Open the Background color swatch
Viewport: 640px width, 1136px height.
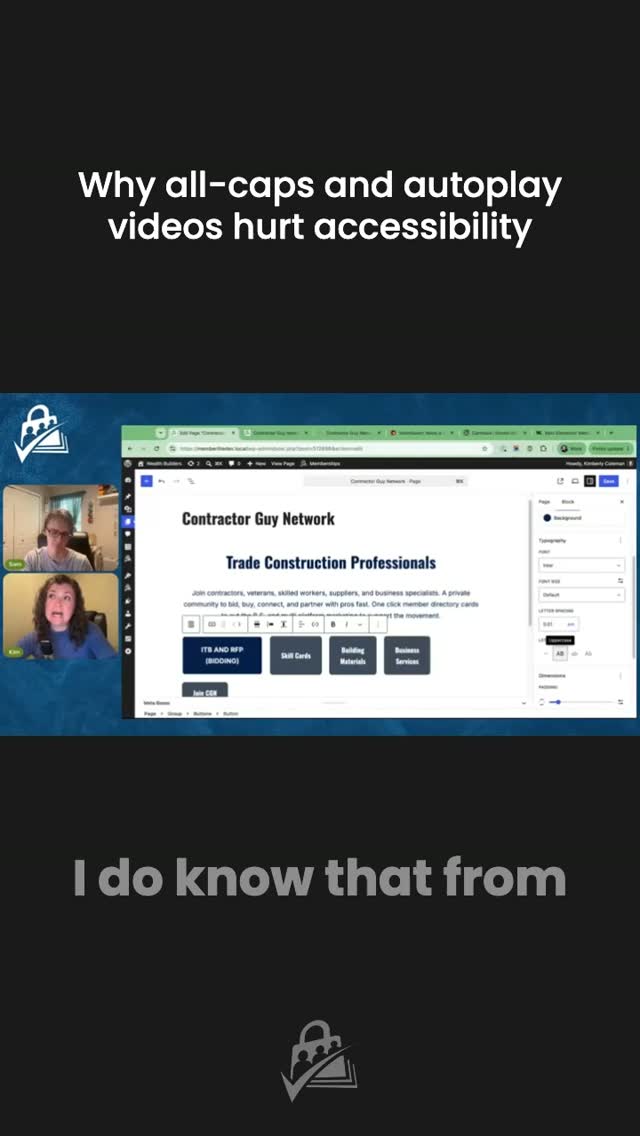pos(547,518)
